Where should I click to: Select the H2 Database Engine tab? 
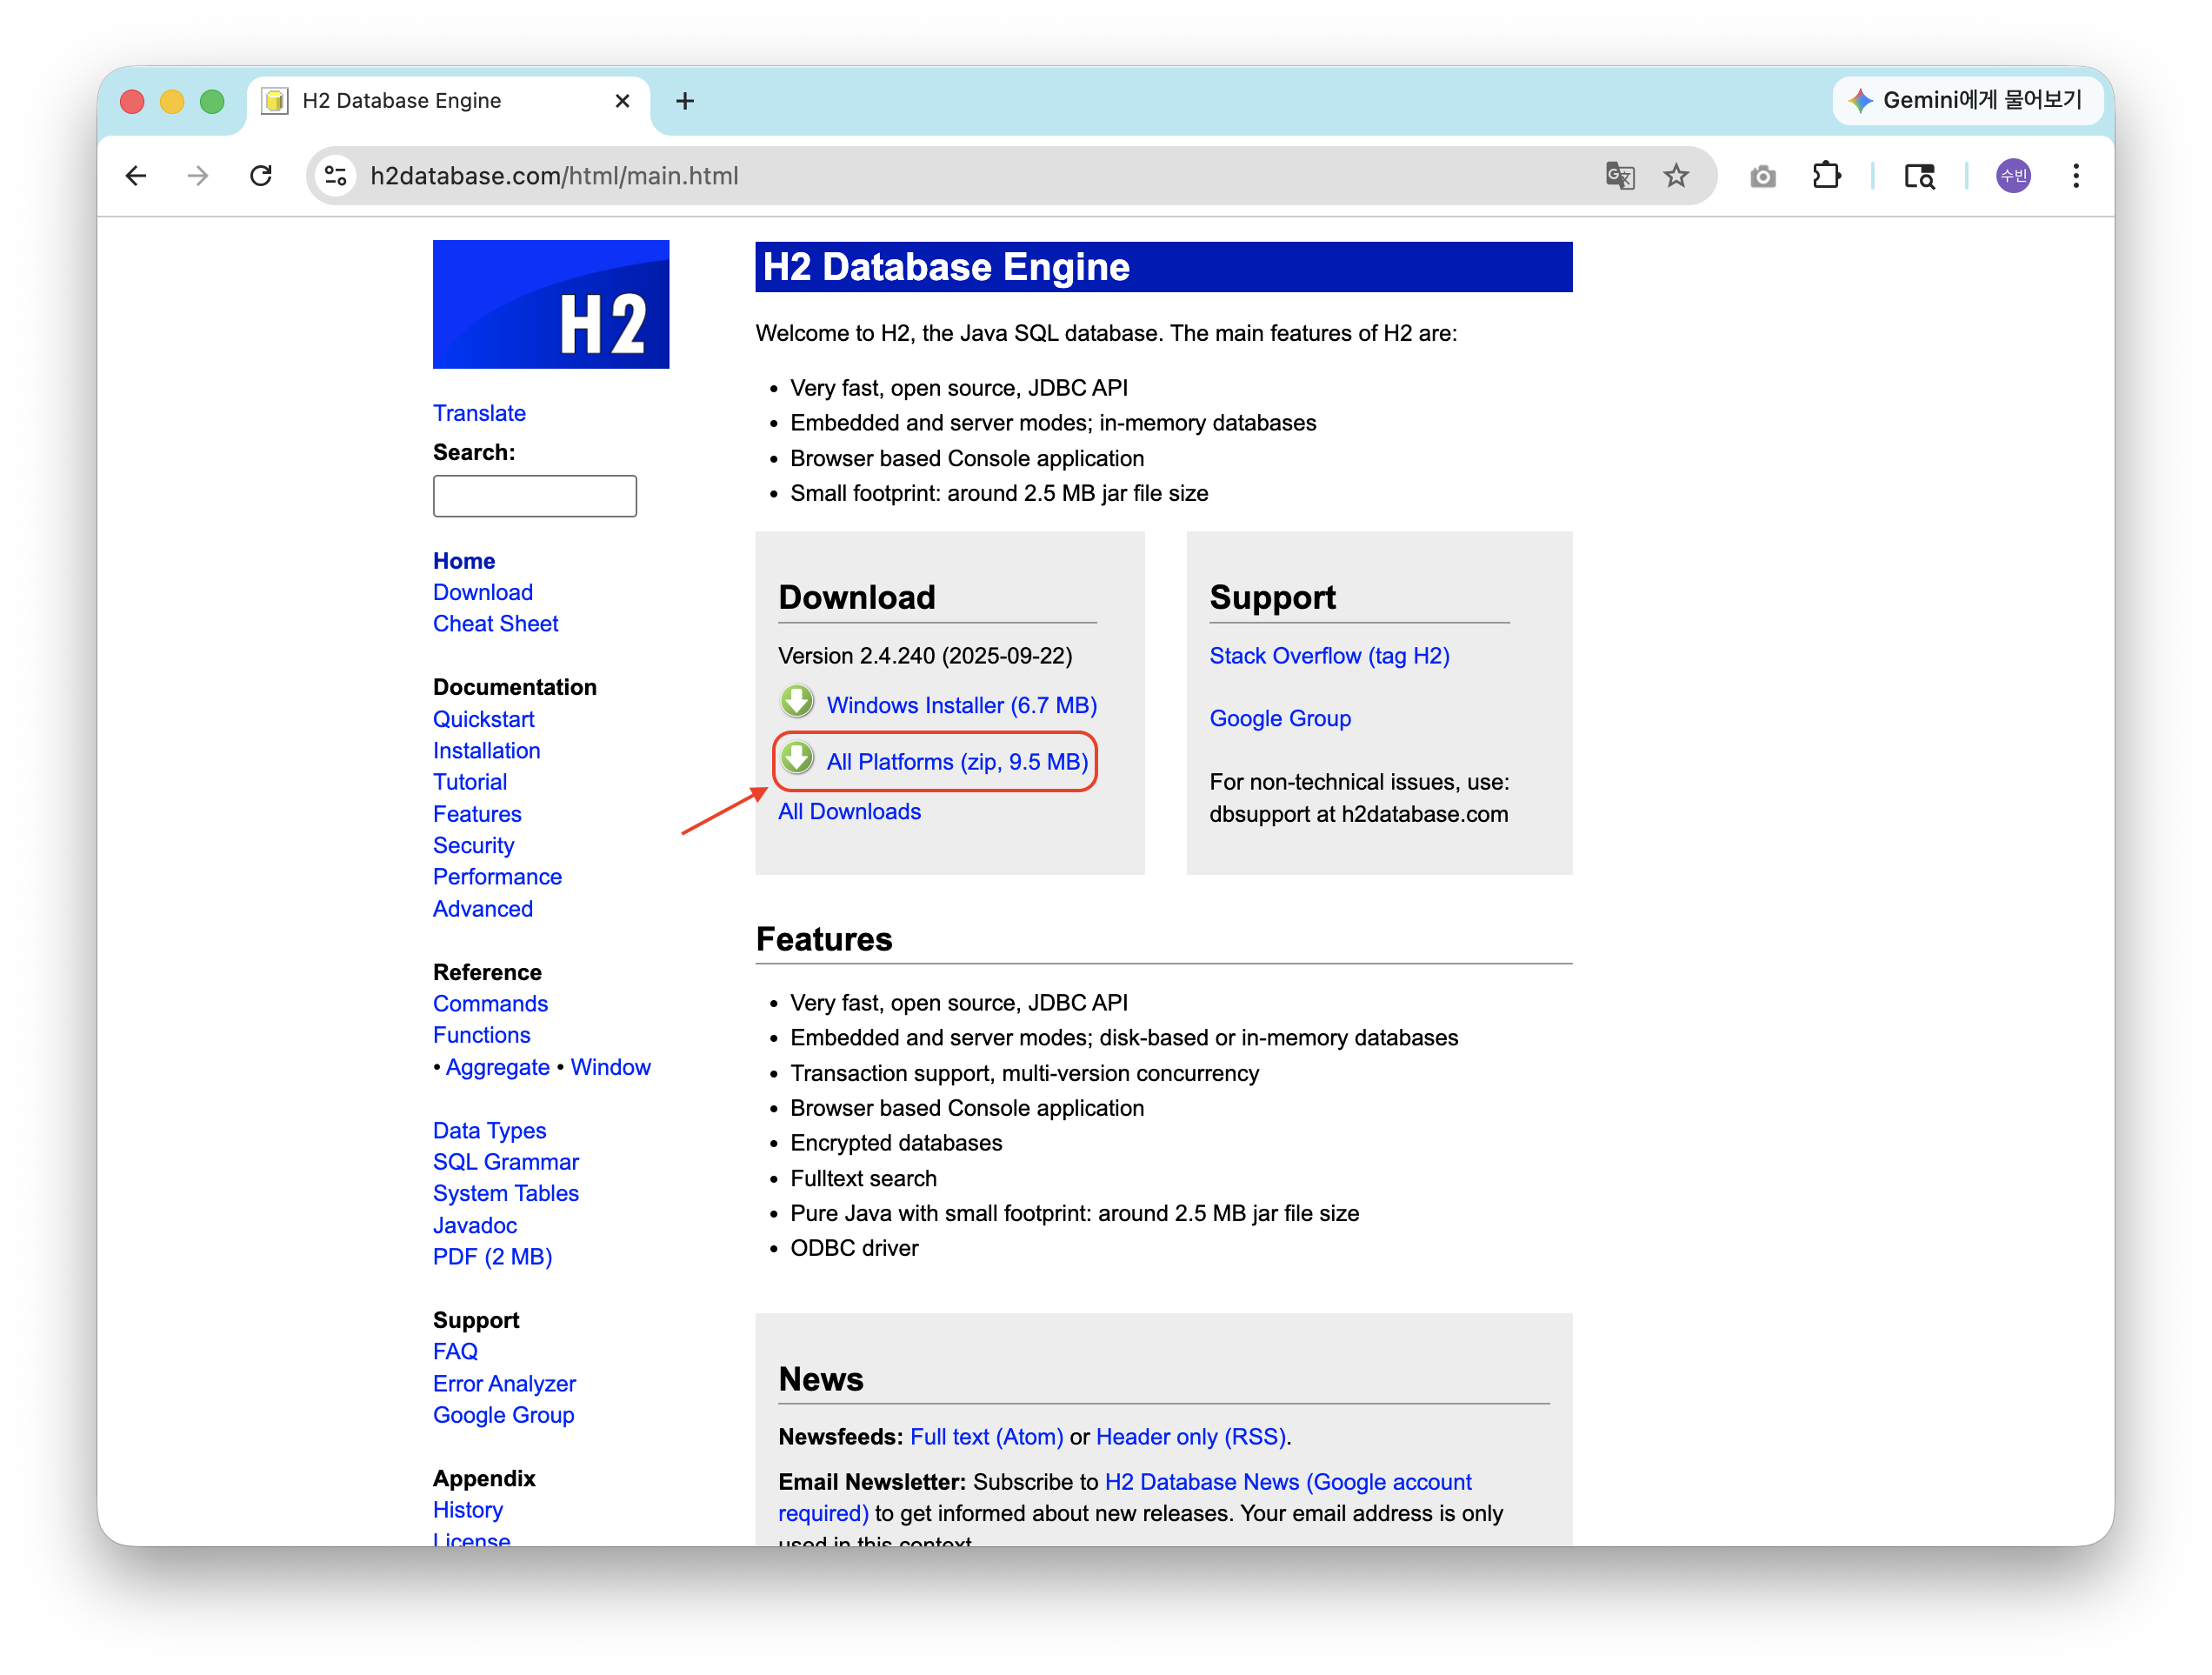[448, 101]
